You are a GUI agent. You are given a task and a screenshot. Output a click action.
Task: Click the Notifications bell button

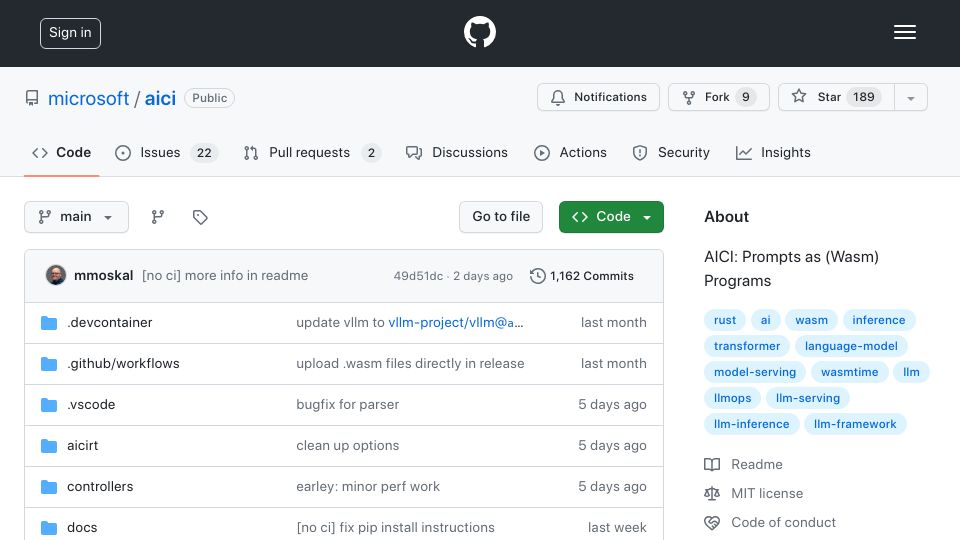(598, 97)
